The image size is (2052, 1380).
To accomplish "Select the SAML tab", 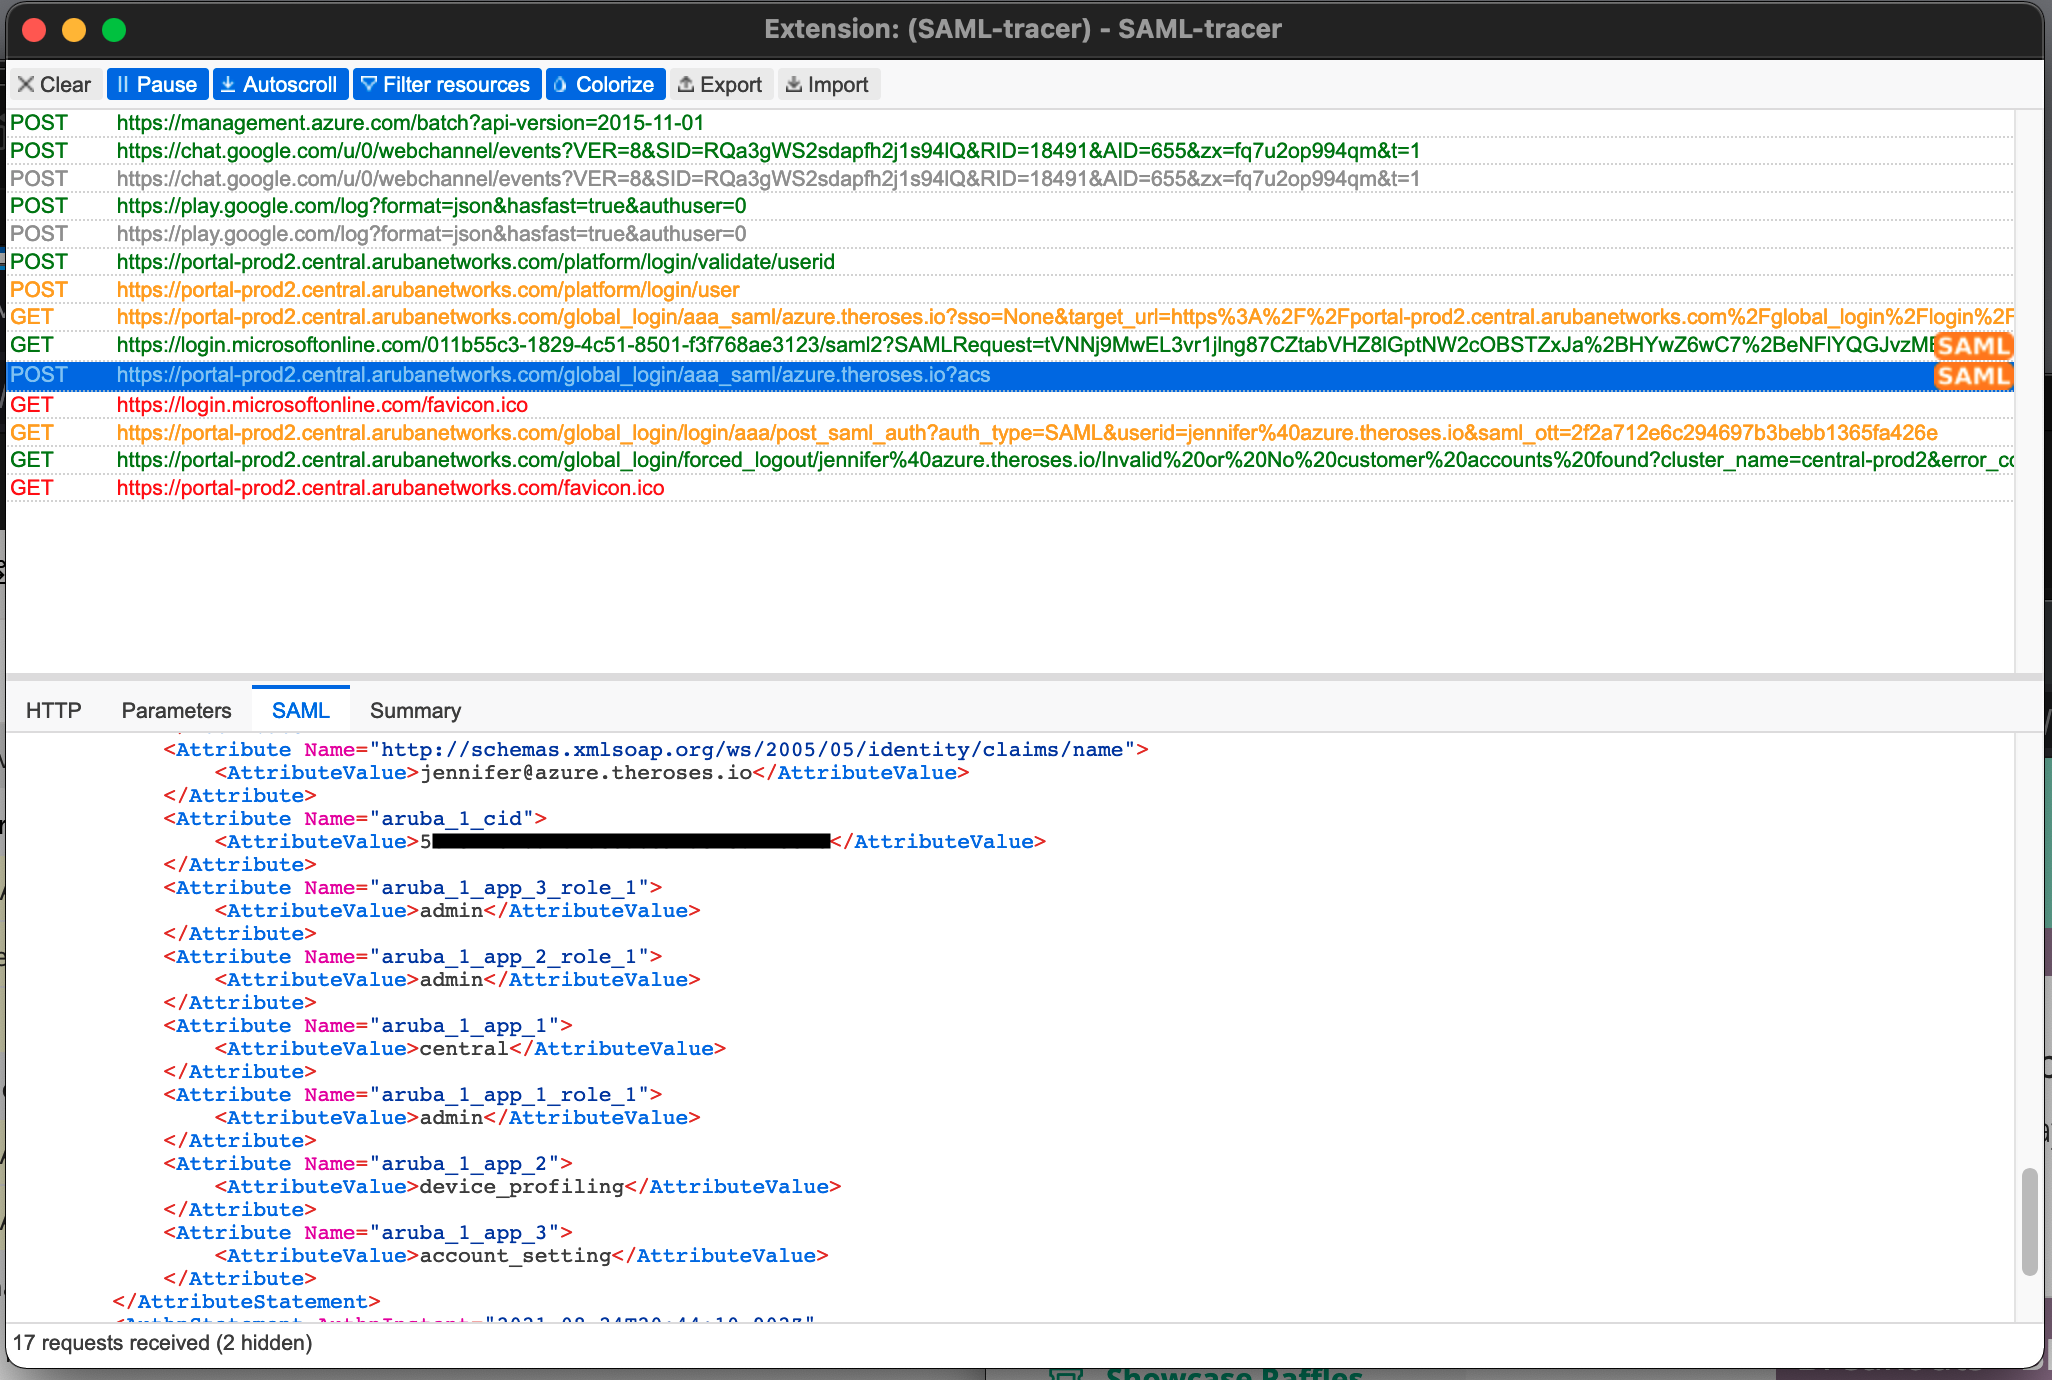I will 300,711.
